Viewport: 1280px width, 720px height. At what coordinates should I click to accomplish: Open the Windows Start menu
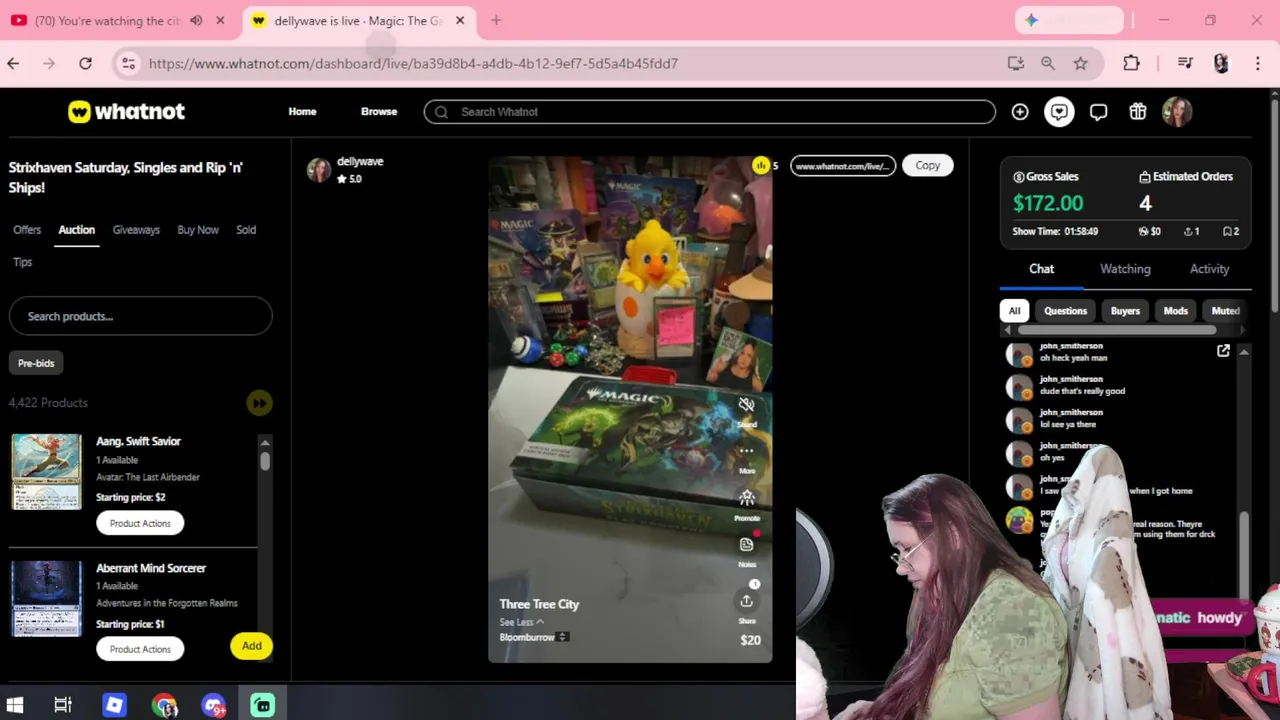pos(14,705)
